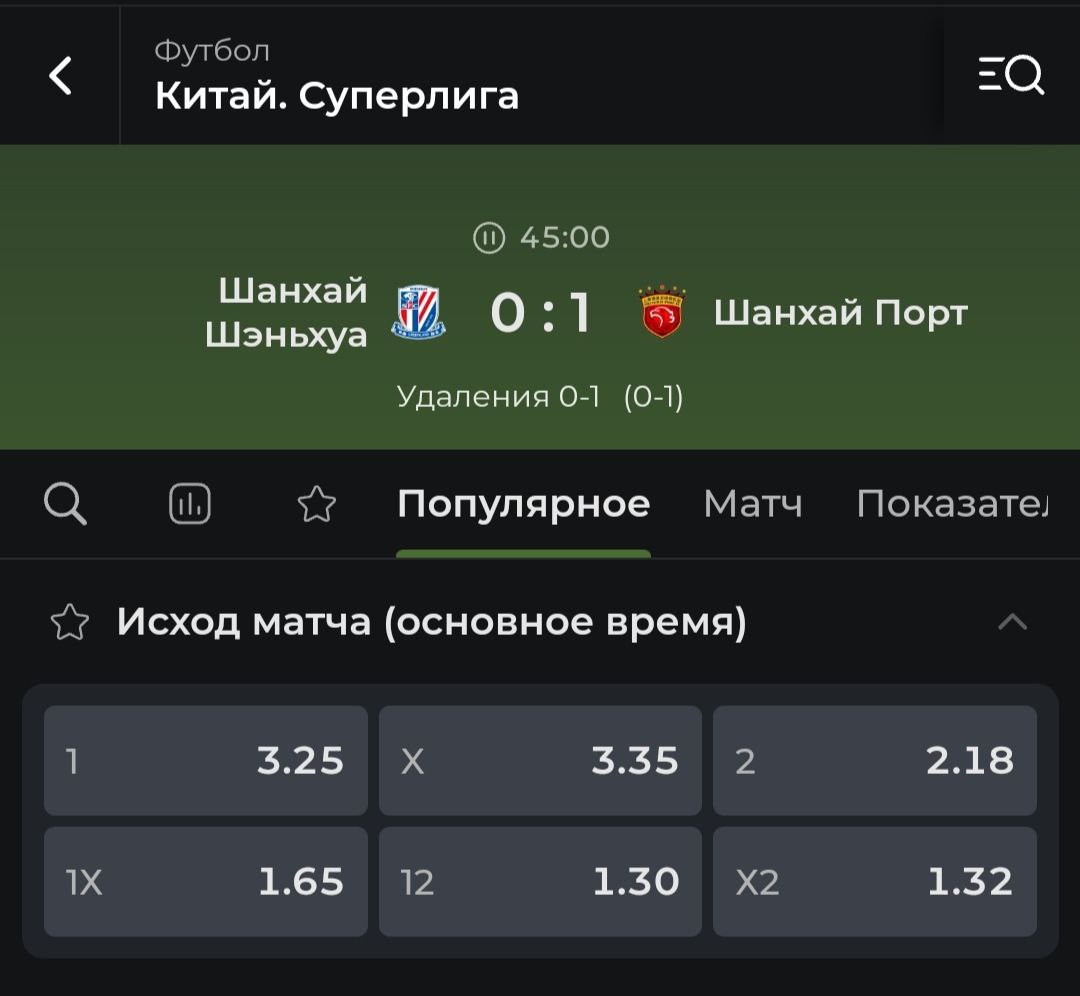The width and height of the screenshot is (1080, 996).
Task: Switch to the Популярное tab
Action: tap(523, 504)
